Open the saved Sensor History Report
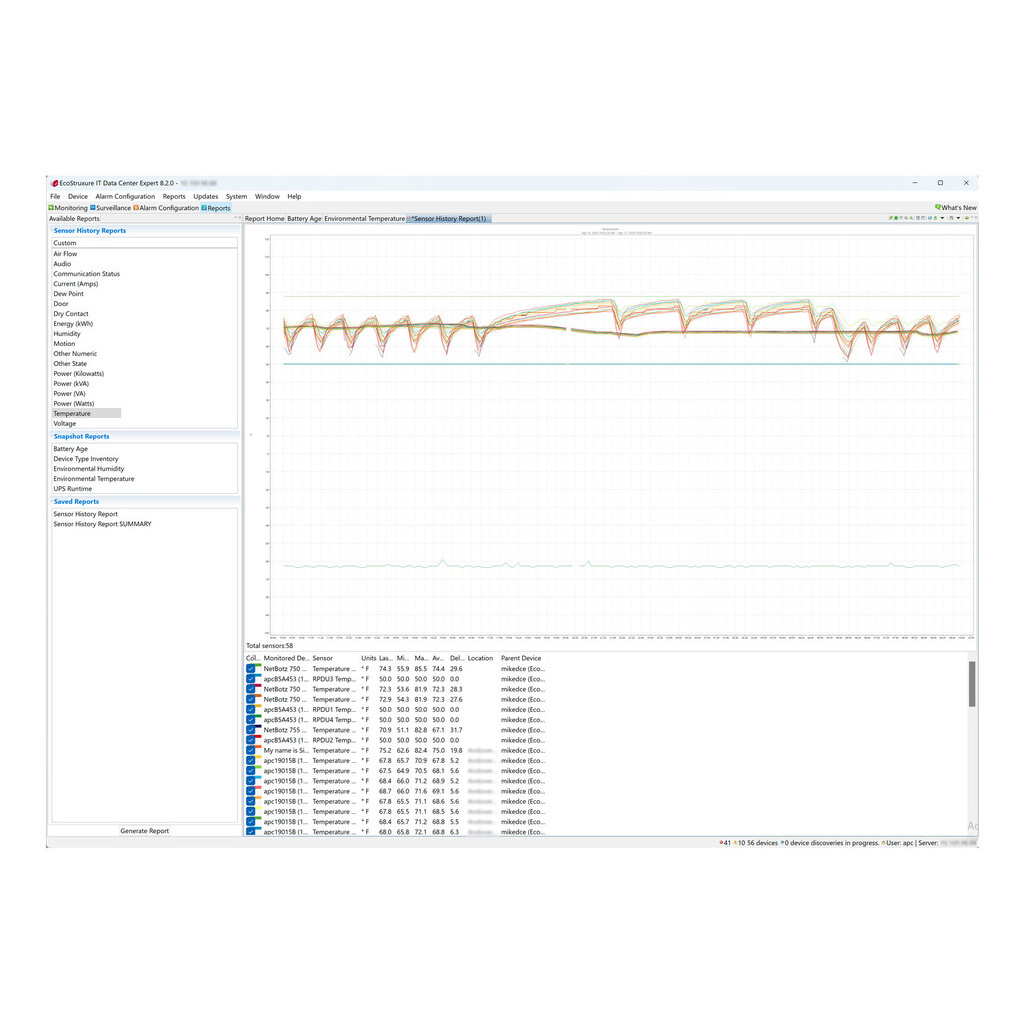This screenshot has height=1024, width=1024. [86, 514]
